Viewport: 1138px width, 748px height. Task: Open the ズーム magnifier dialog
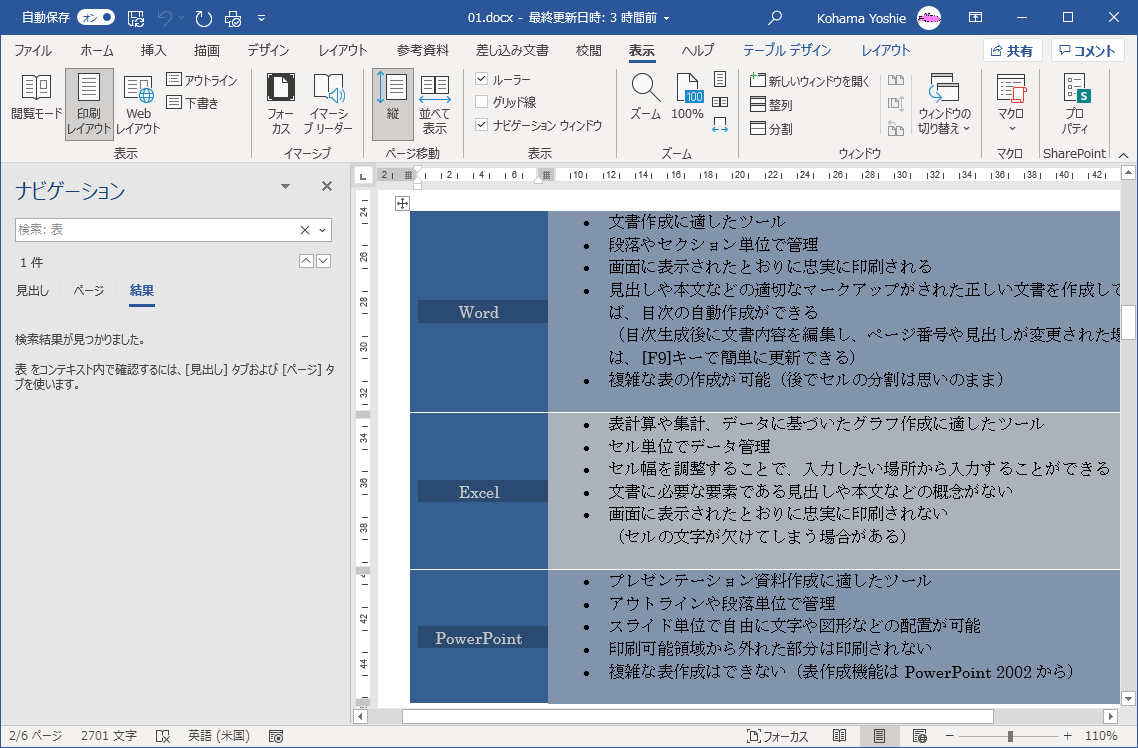tap(645, 98)
